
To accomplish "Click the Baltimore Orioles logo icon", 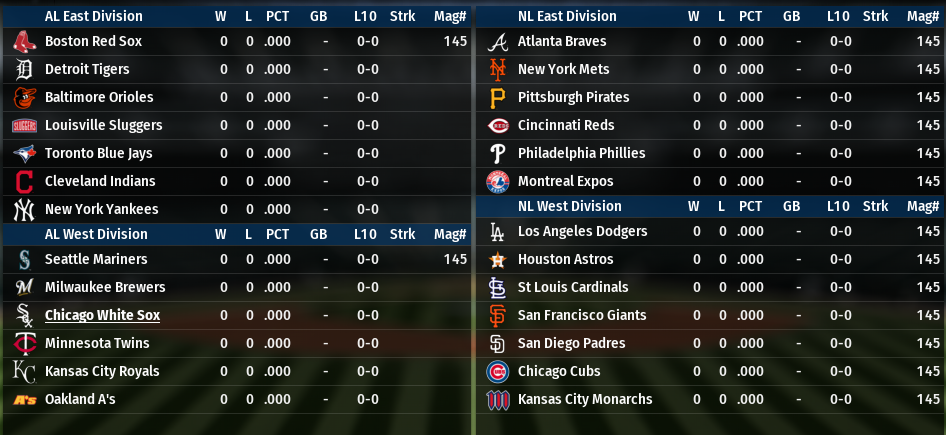I will (x=24, y=98).
